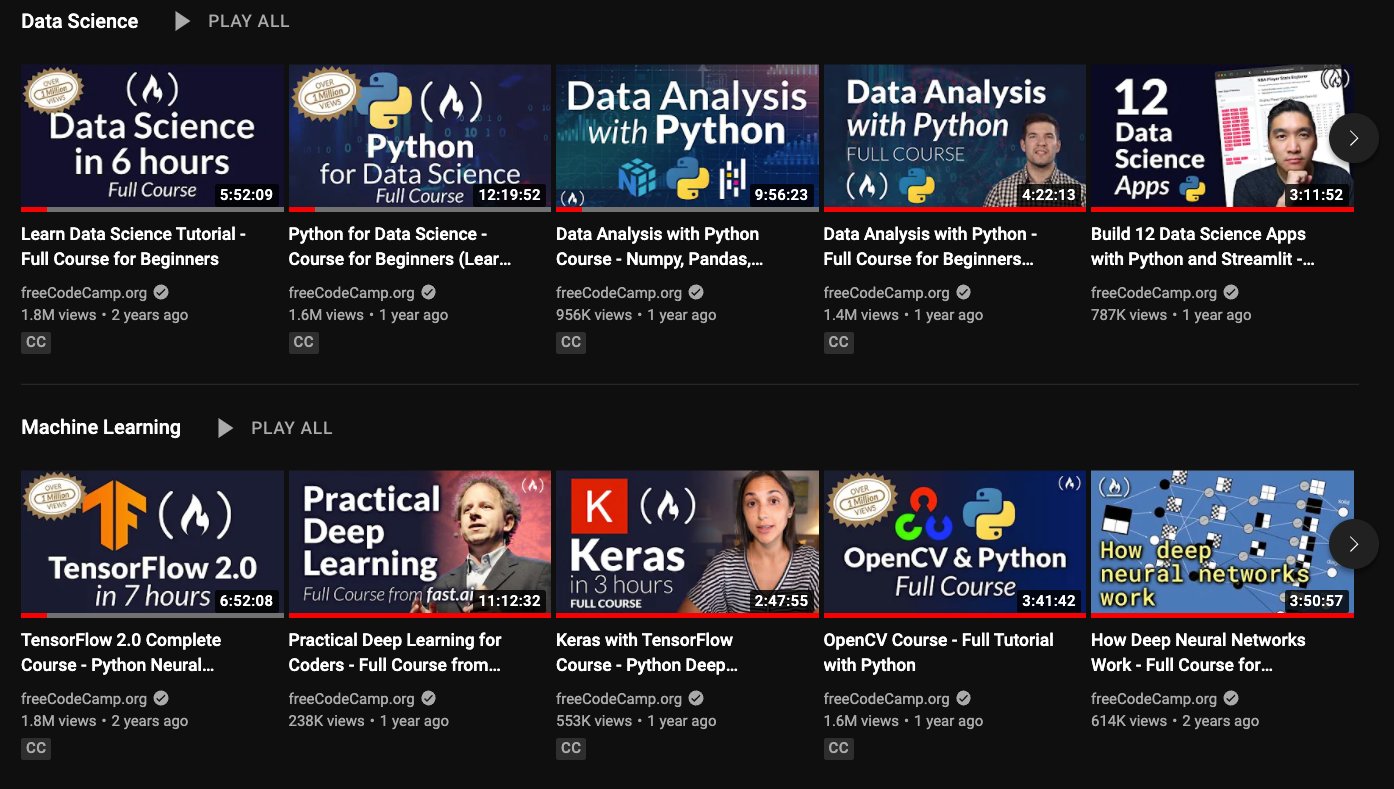Open the 4:22:13 Data Analysis Full Course thumbnail

point(955,138)
